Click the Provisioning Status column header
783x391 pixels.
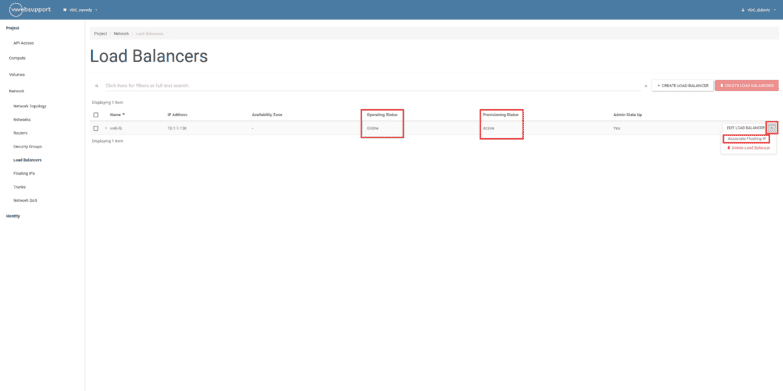coord(501,115)
